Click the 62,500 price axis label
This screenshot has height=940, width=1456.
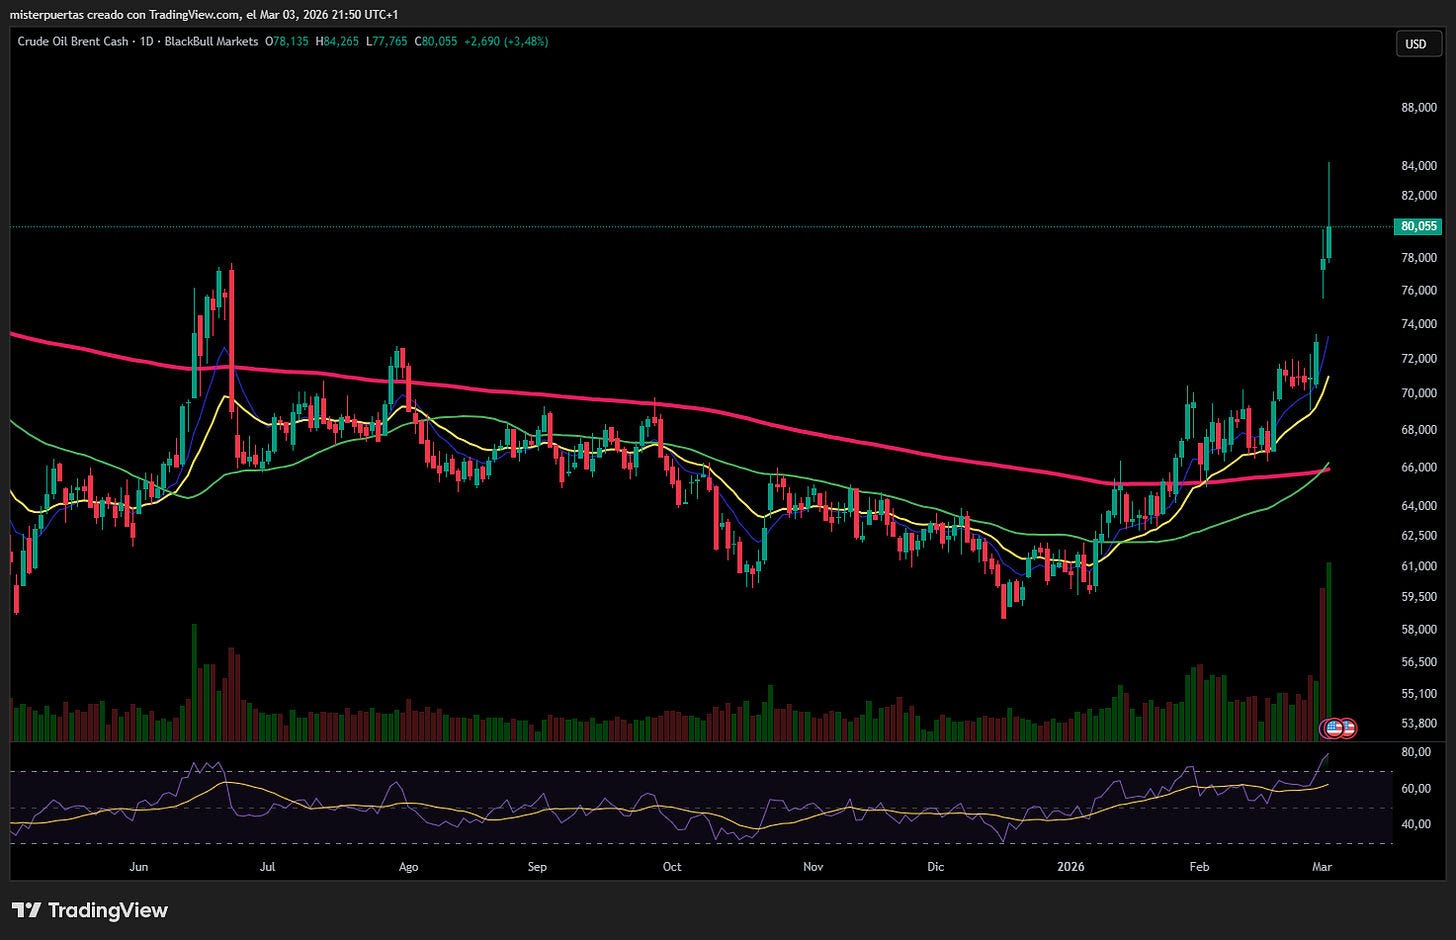pyautogui.click(x=1419, y=536)
